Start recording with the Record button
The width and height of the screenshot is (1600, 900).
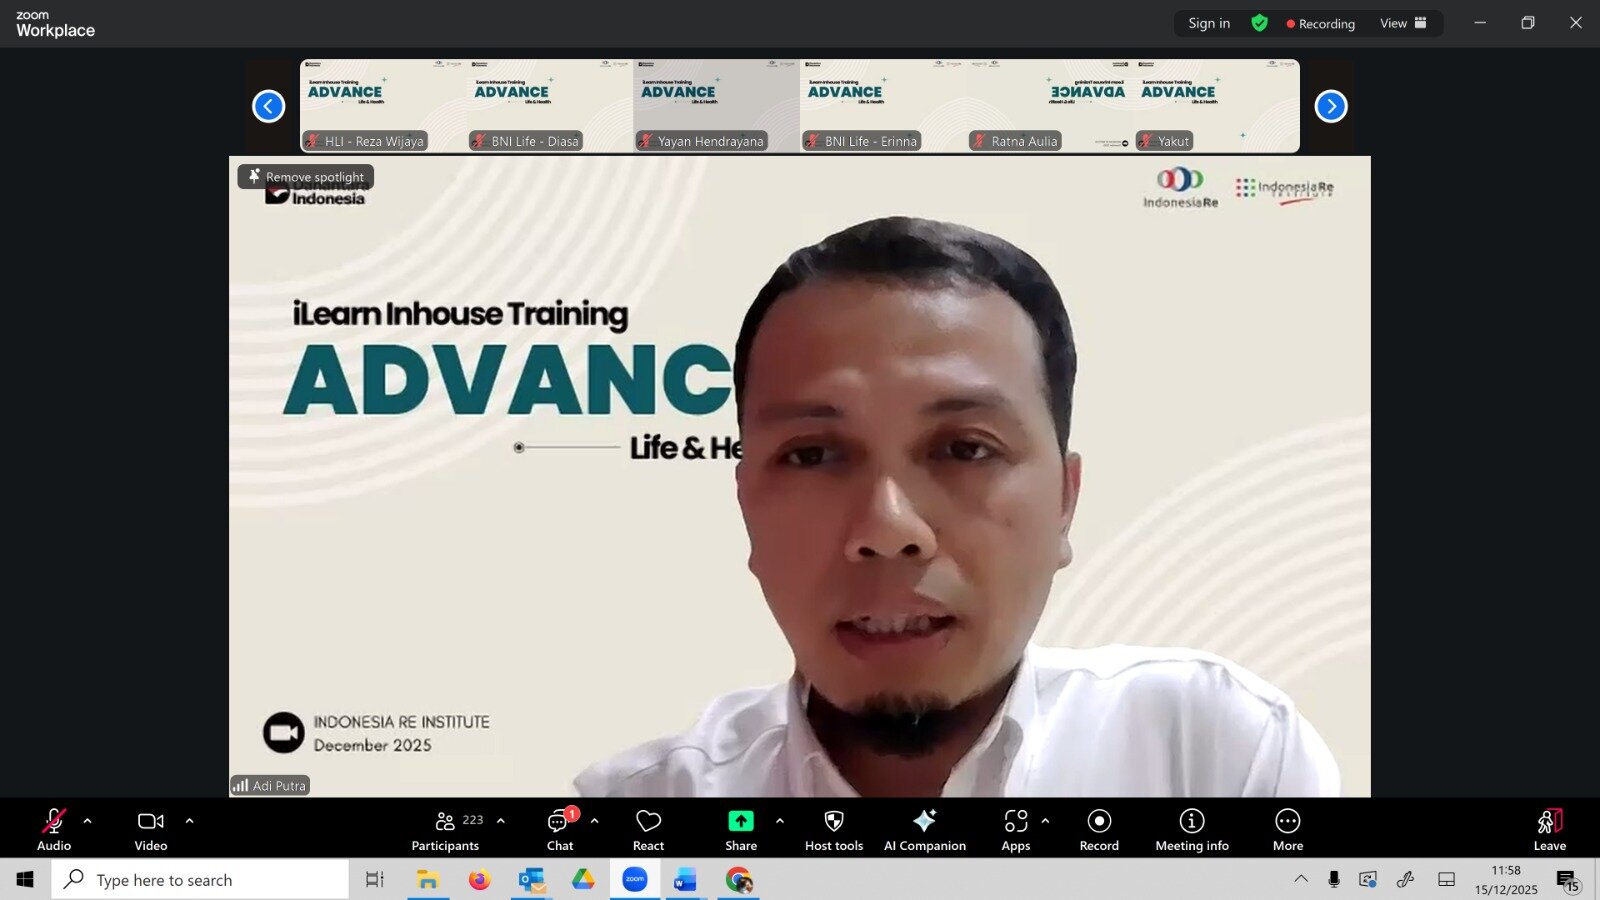(x=1099, y=829)
